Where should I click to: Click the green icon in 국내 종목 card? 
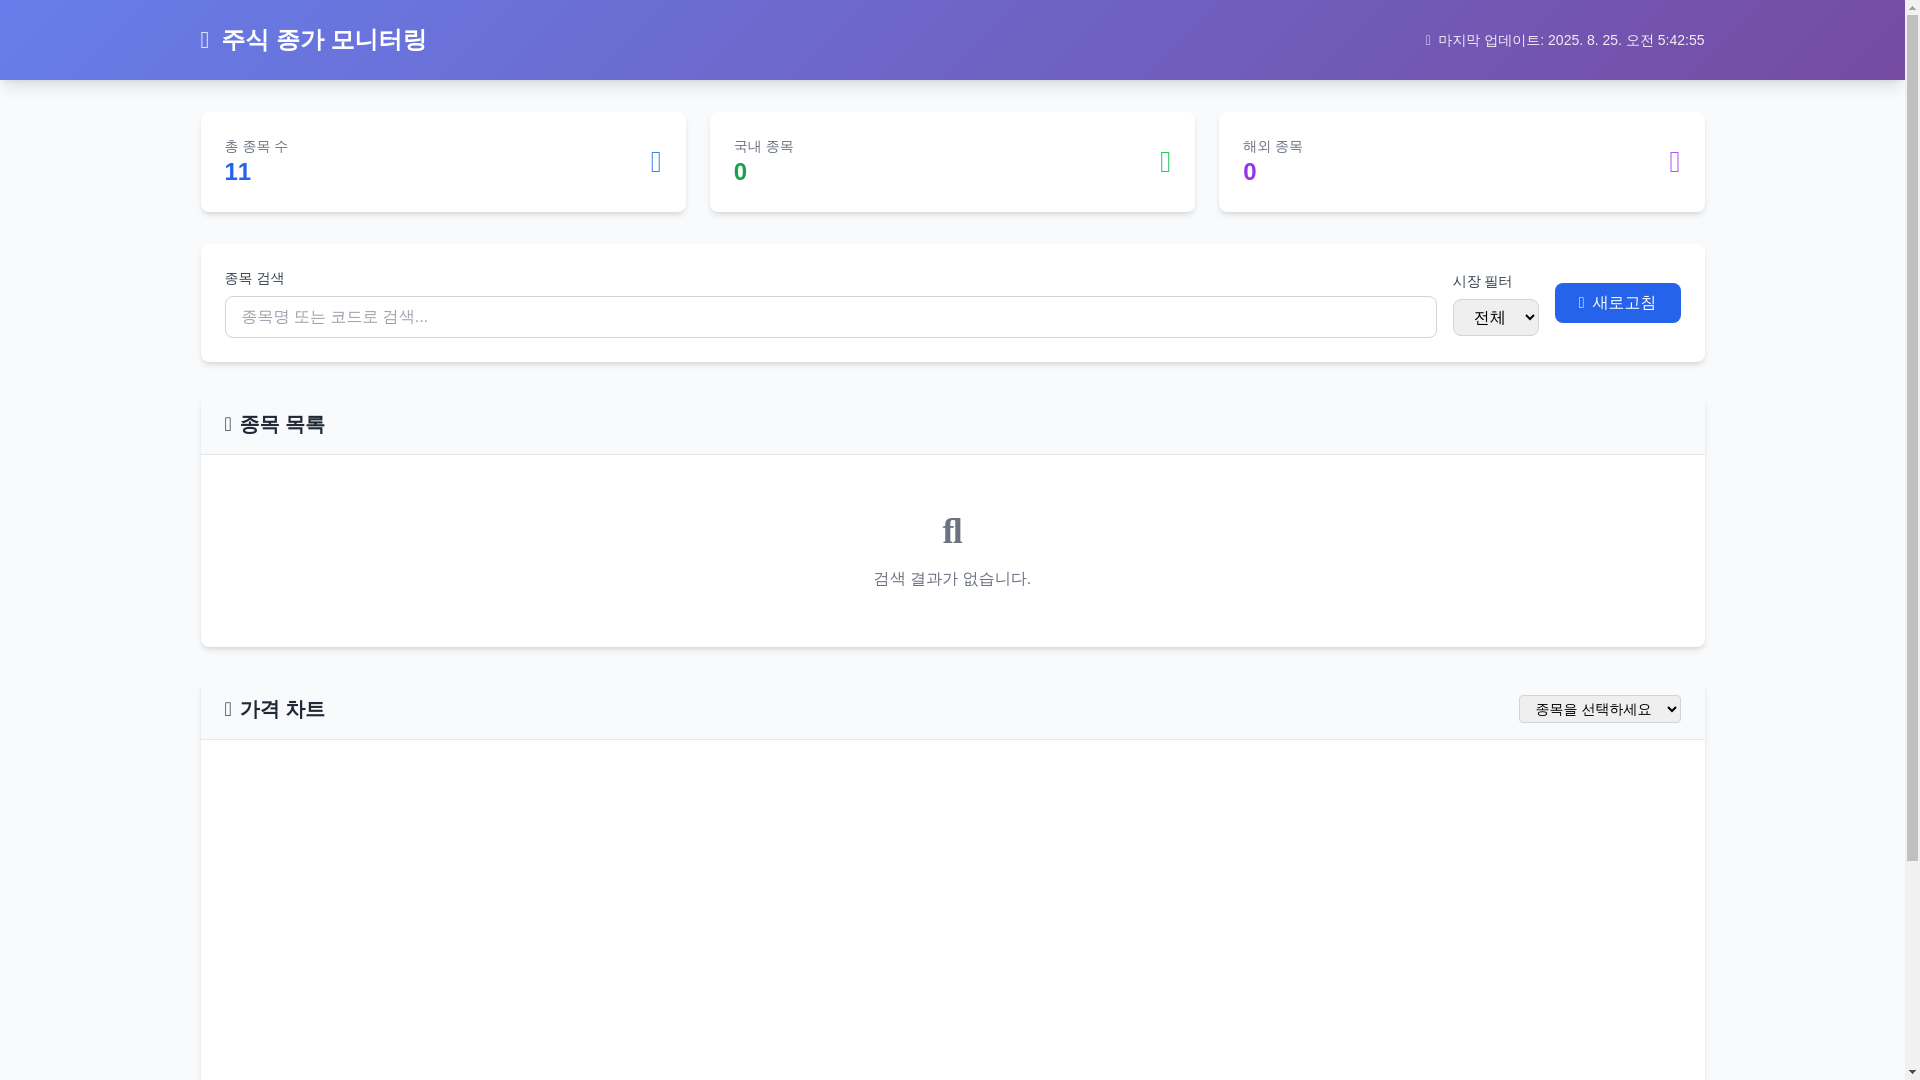1165,162
